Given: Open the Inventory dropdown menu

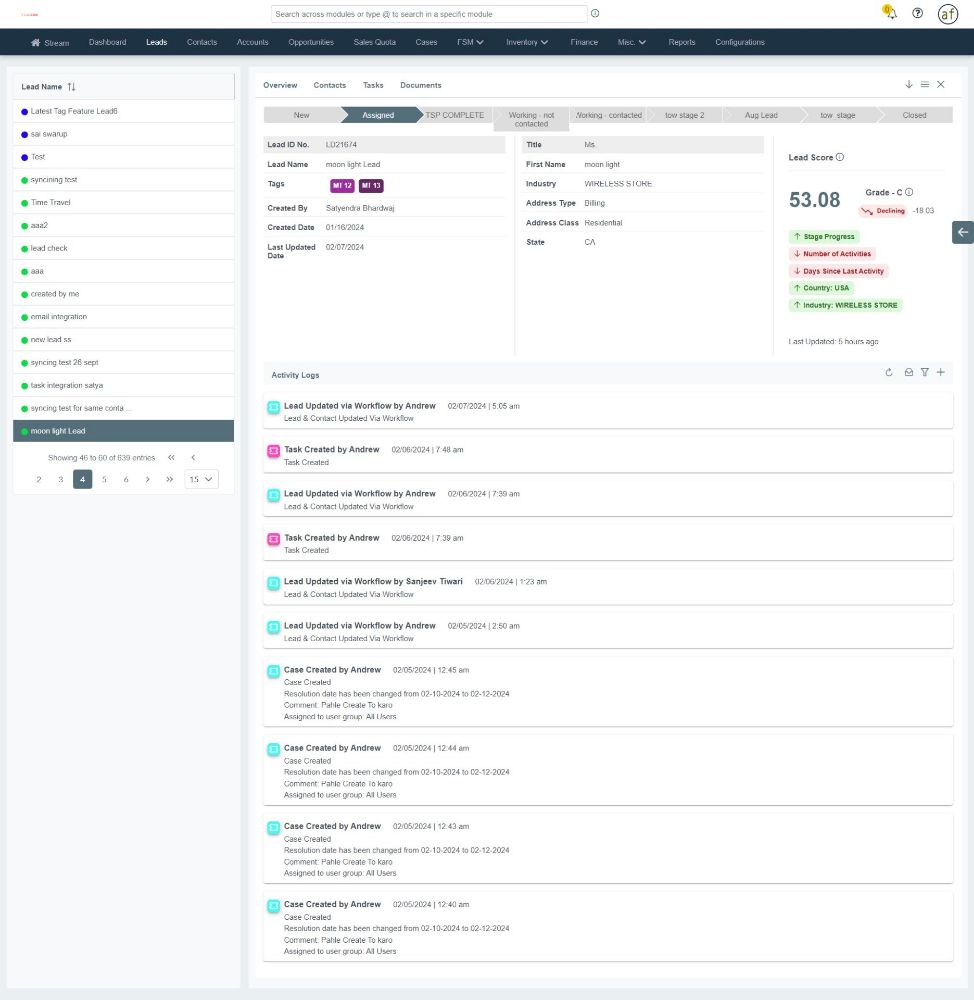Looking at the screenshot, I should (x=527, y=42).
